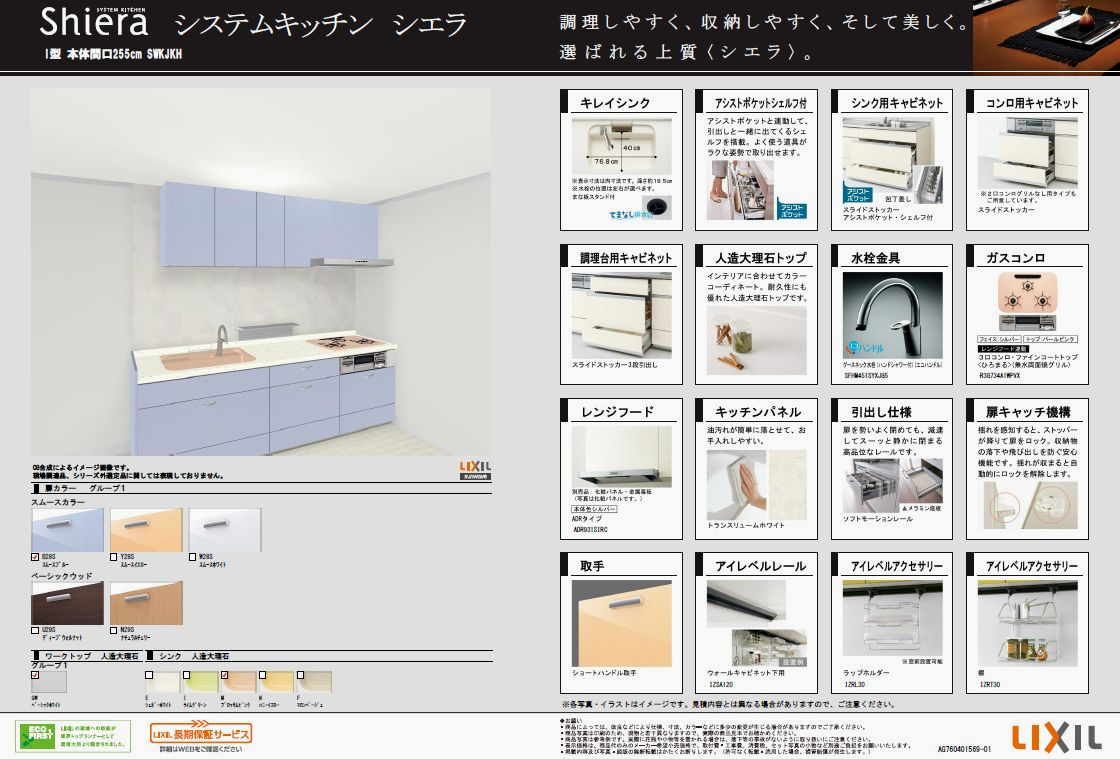Pick the dark walnut wood door swatch
Screen dimensions: 1120x759
pos(67,603)
